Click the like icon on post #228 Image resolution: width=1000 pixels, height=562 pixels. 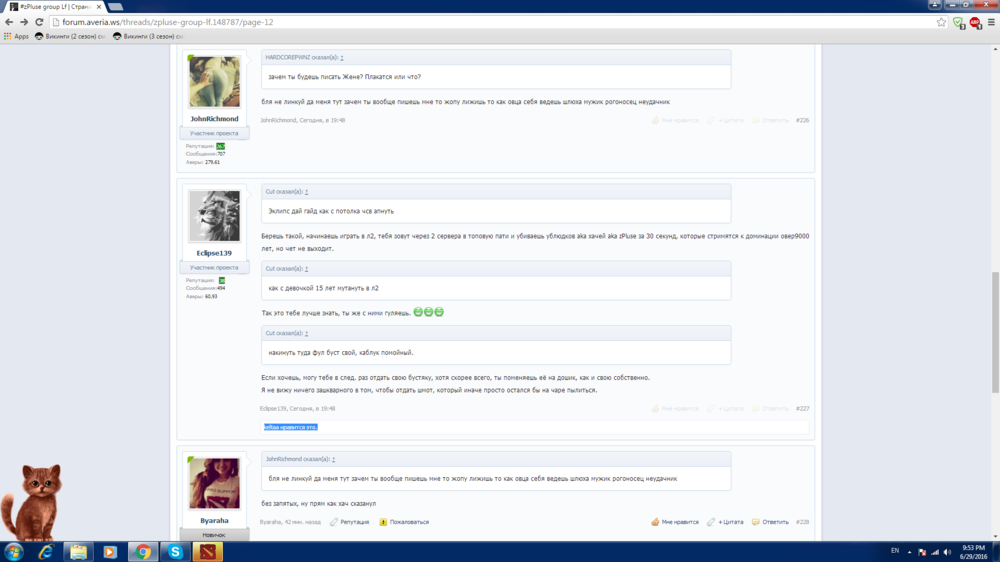(x=655, y=522)
